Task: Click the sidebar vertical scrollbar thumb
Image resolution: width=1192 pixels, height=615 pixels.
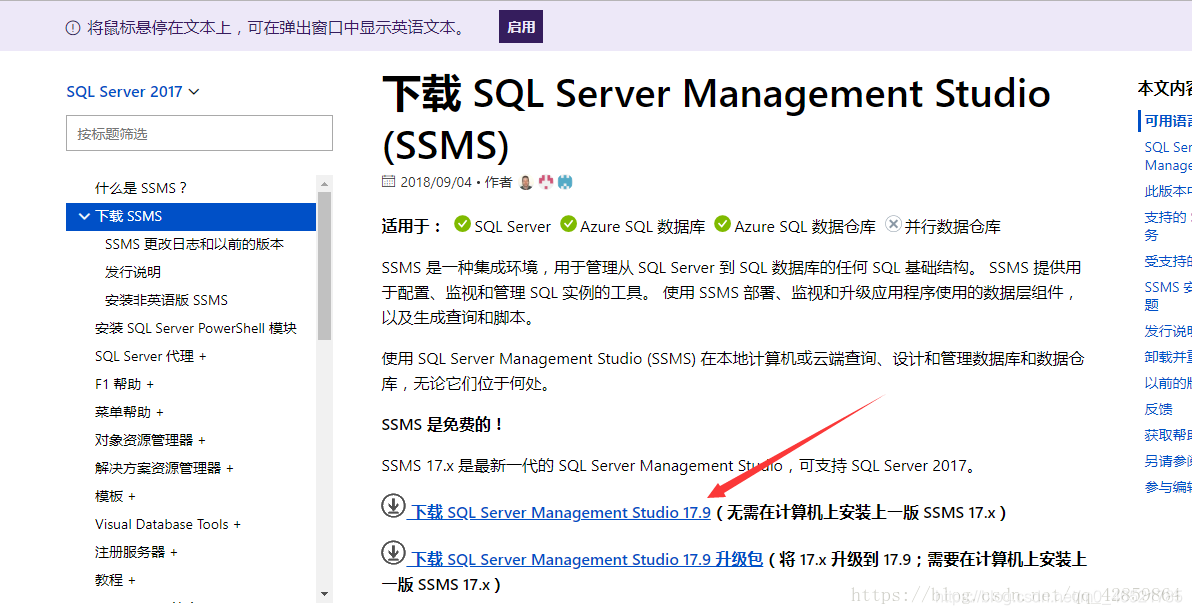Action: (x=325, y=266)
